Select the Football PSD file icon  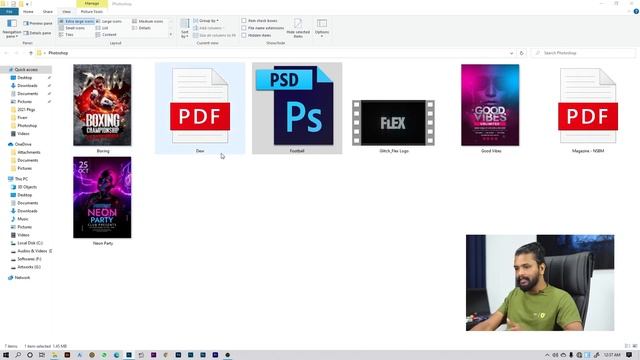coord(297,105)
